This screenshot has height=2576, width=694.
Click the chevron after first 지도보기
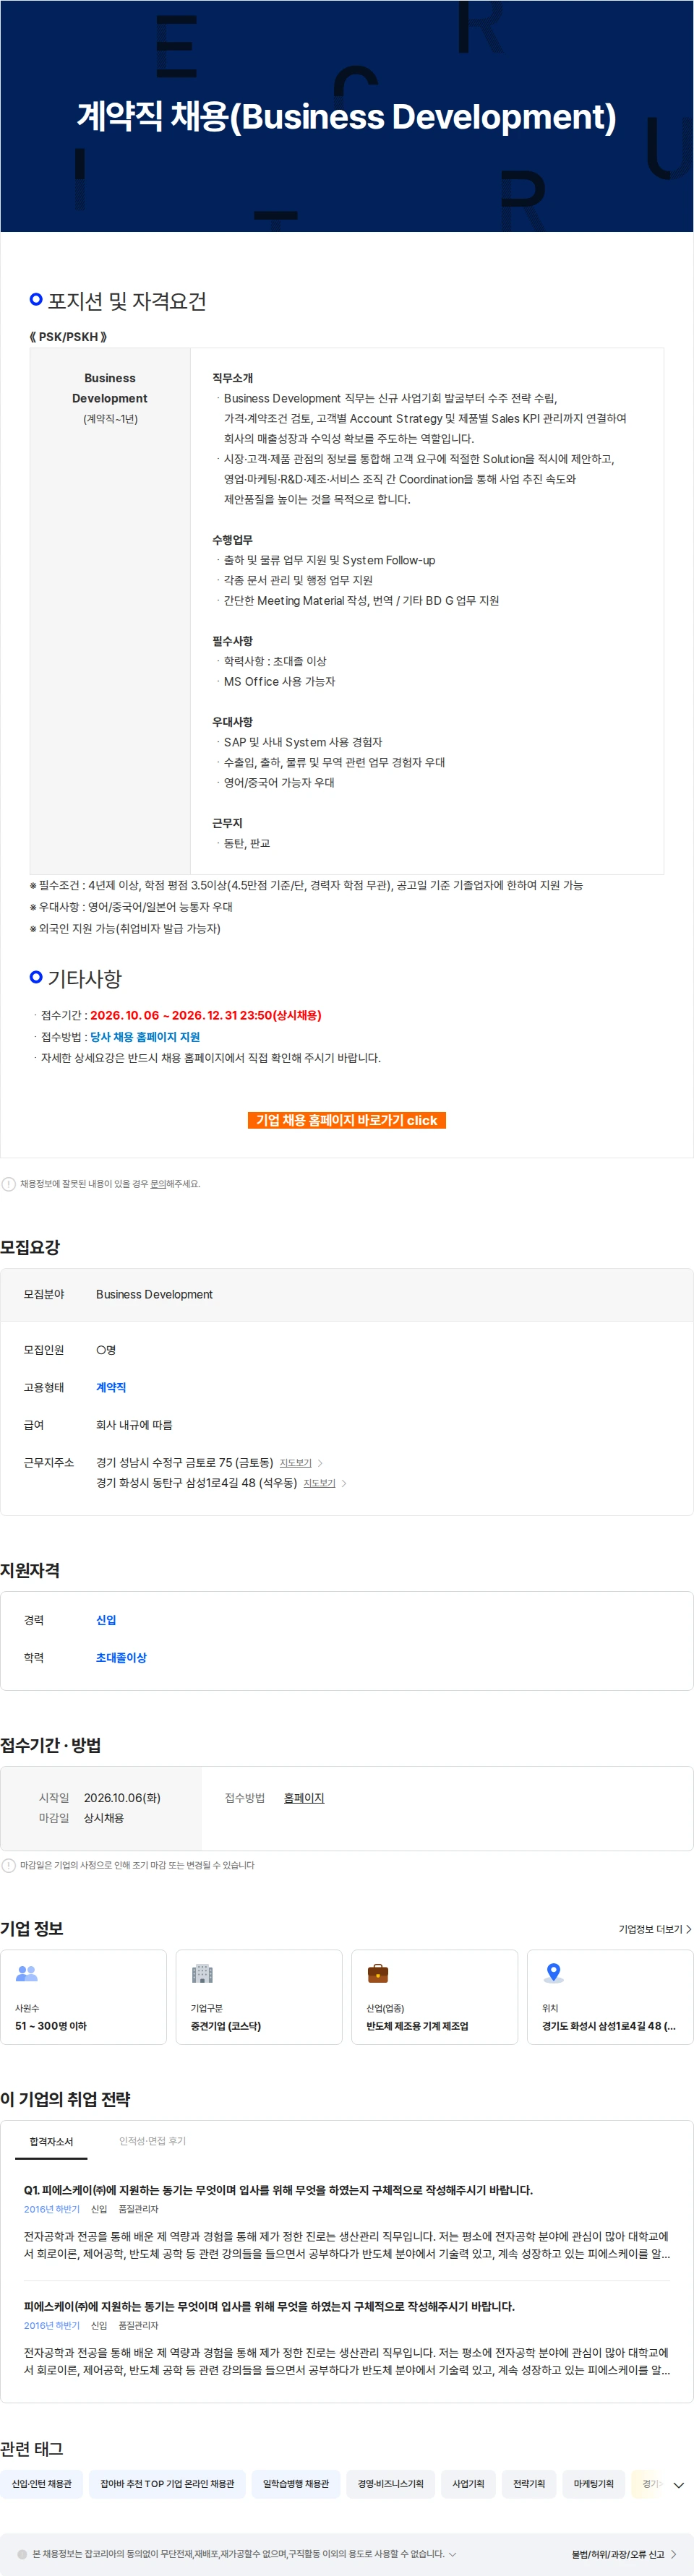(x=320, y=1463)
